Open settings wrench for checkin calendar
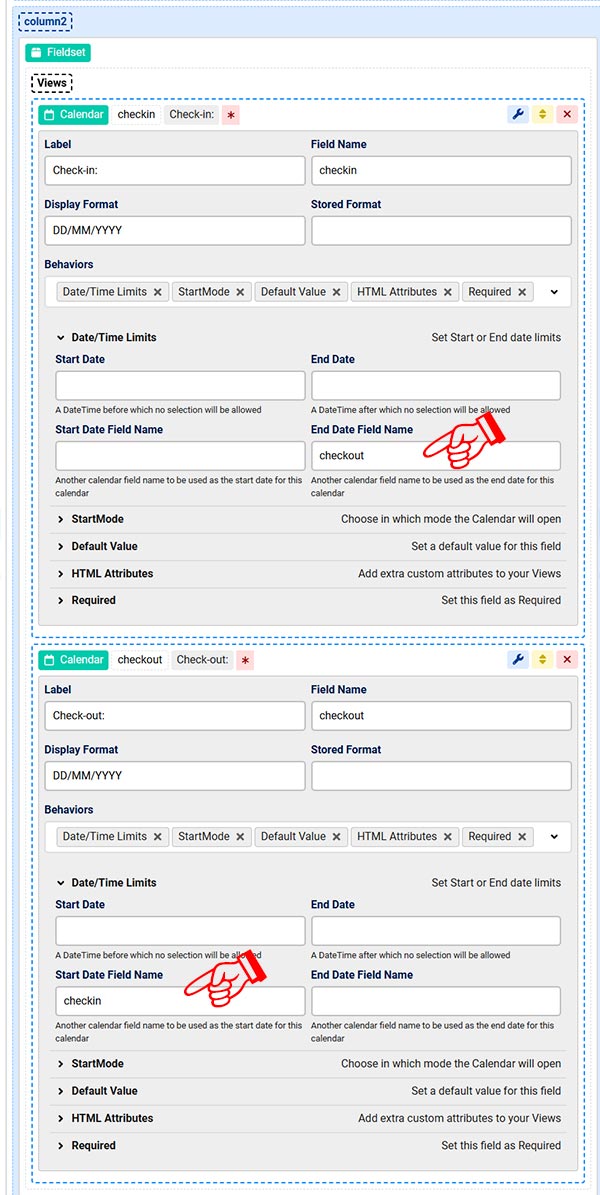The image size is (600, 1195). tap(518, 115)
